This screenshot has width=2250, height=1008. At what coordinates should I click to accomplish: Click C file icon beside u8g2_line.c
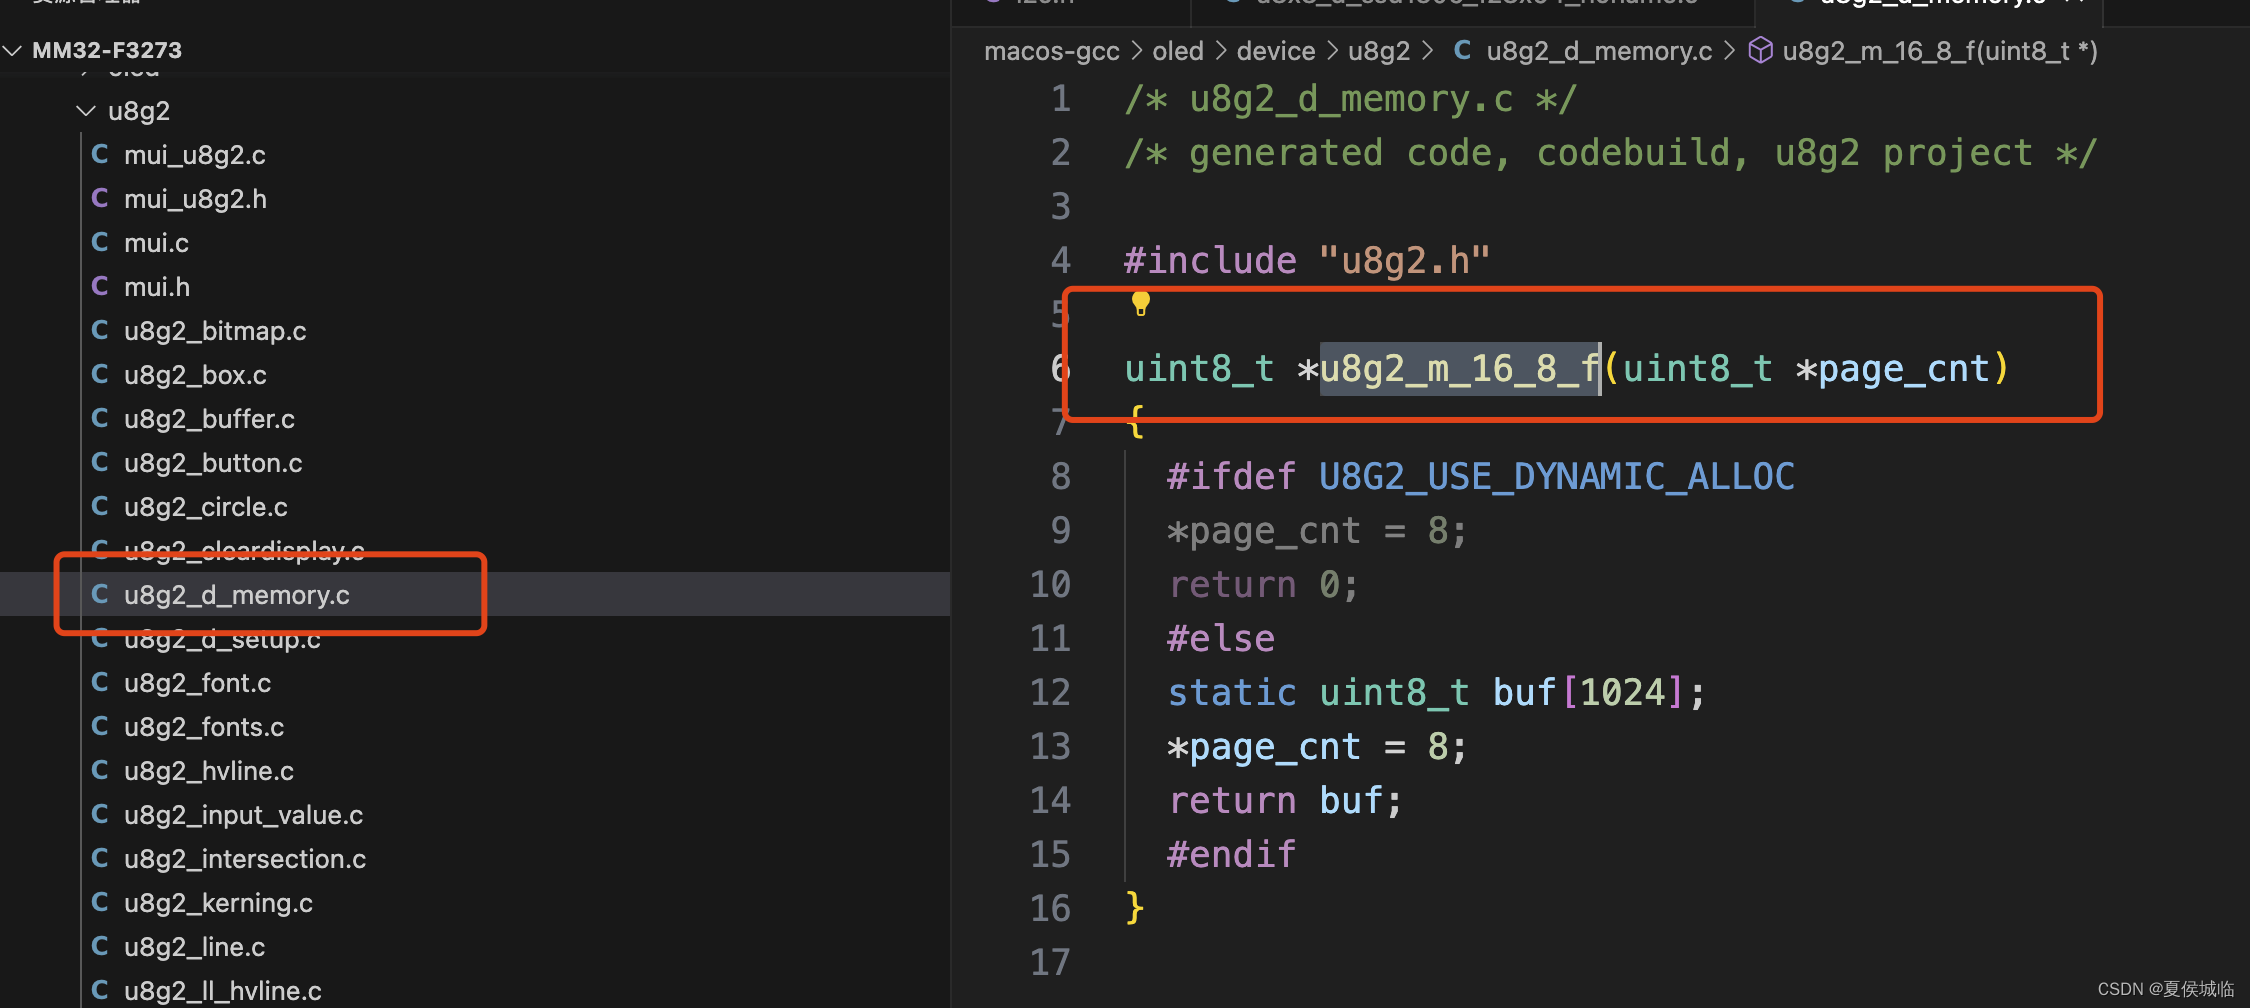(x=100, y=946)
